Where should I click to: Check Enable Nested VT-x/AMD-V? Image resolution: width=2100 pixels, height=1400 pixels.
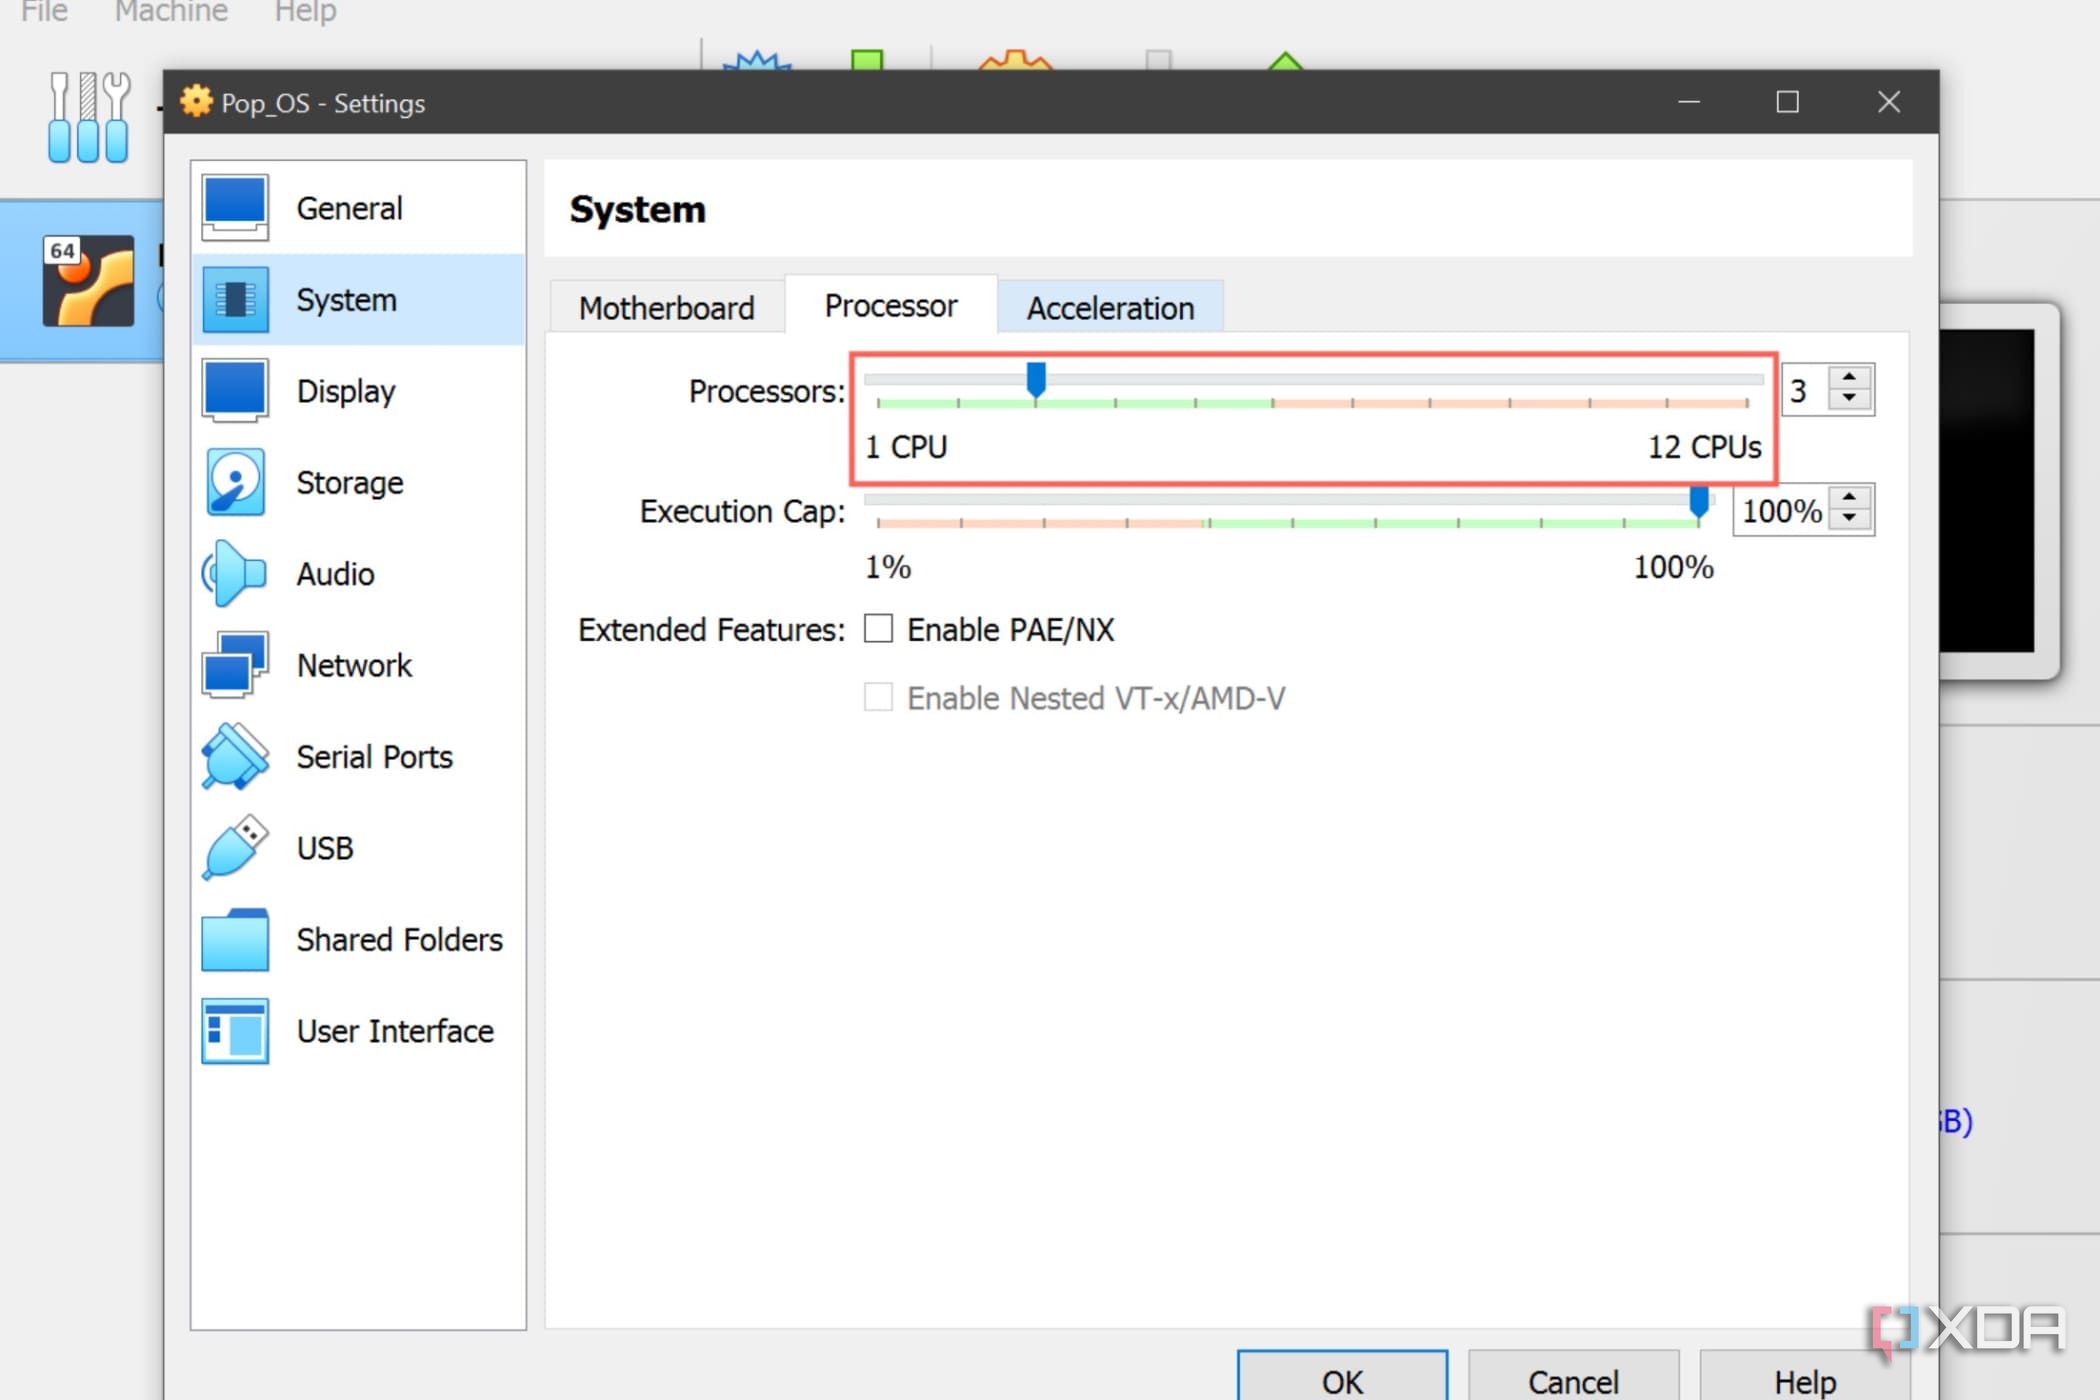point(878,697)
